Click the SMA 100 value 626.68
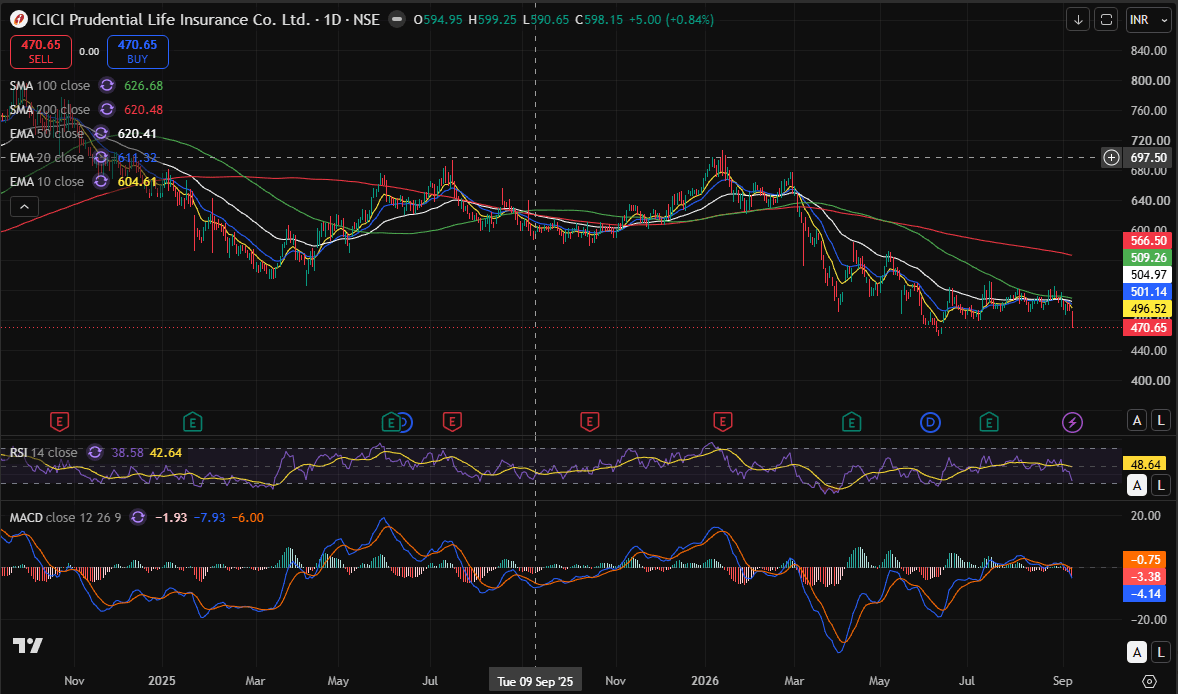The width and height of the screenshot is (1178, 694). (x=143, y=86)
